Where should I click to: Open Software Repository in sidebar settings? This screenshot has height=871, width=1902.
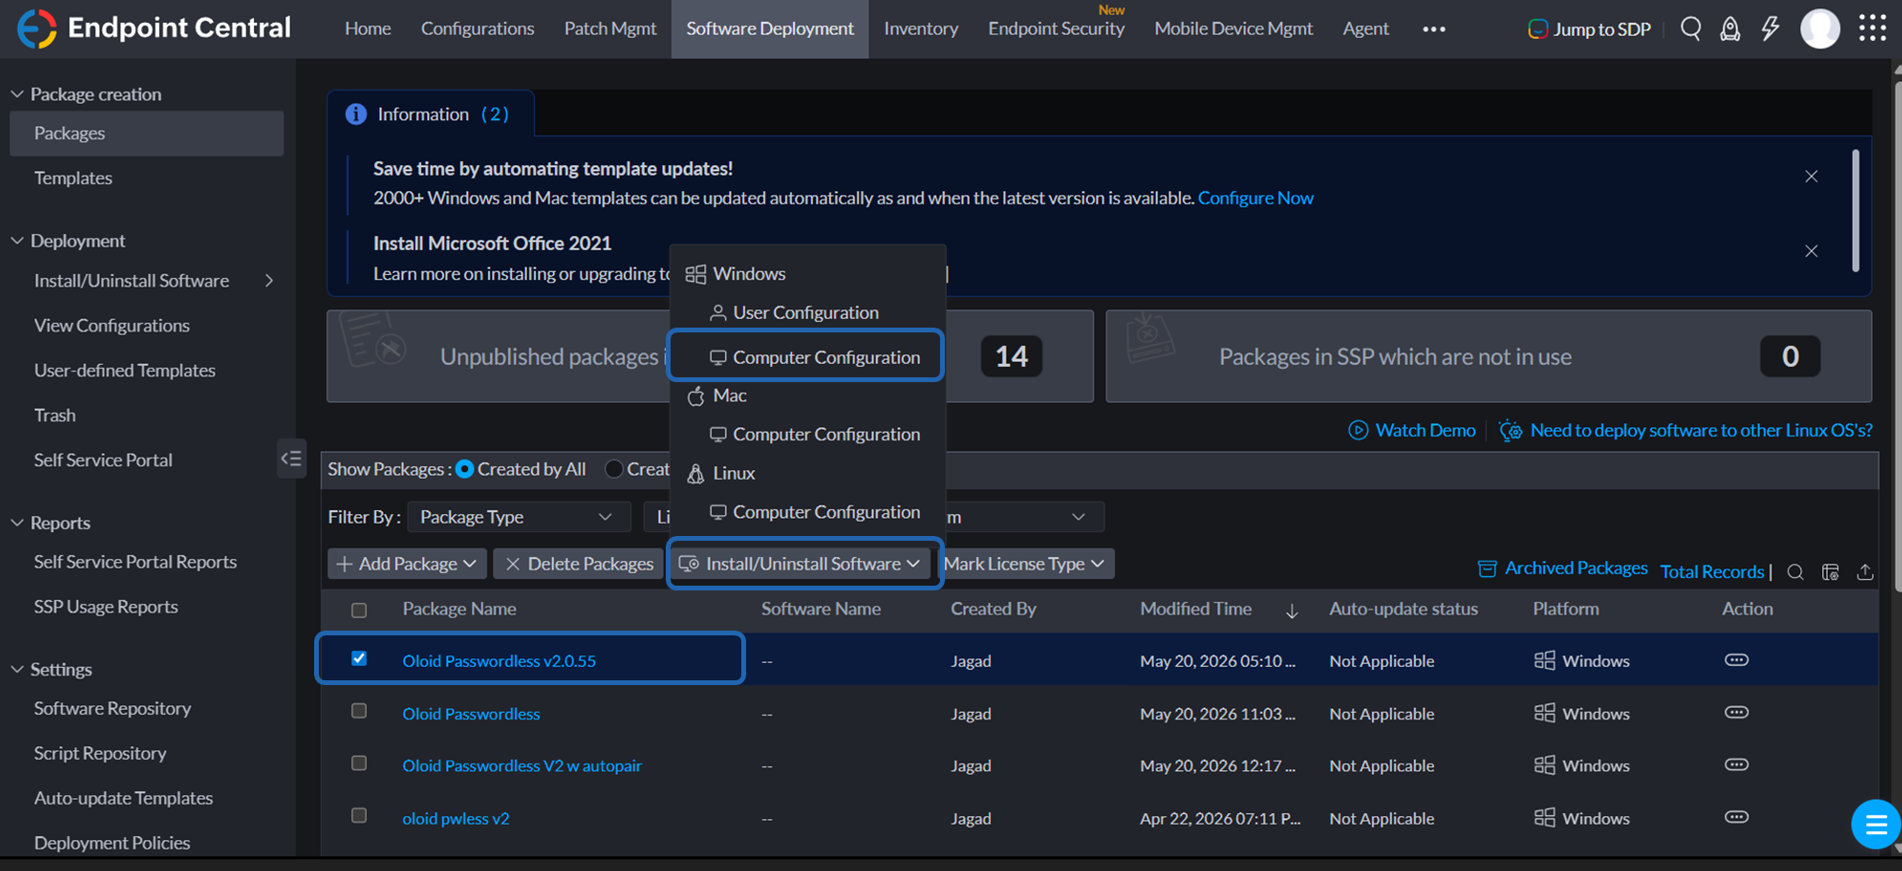[x=112, y=708]
